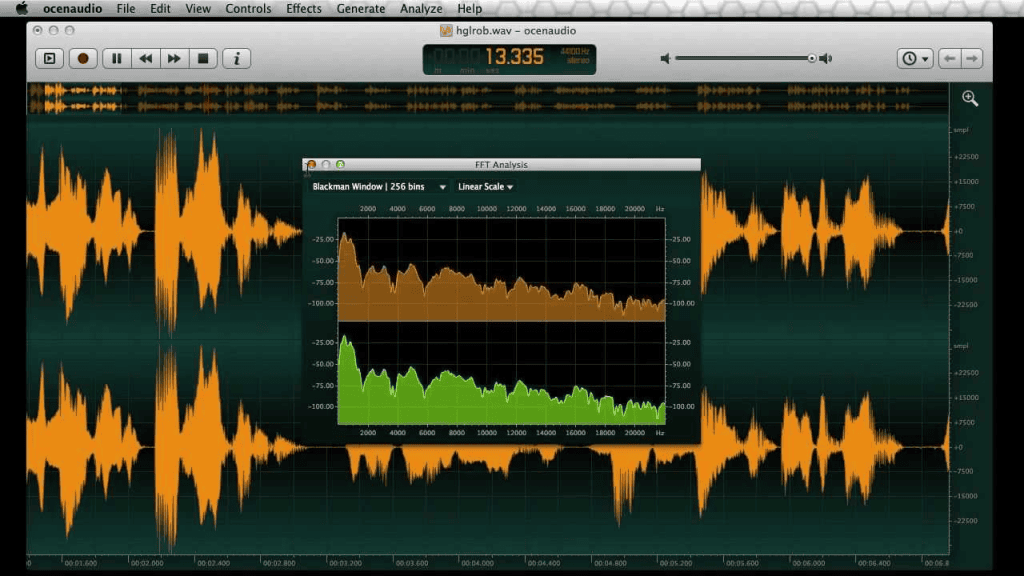Adjust the volume slider
Viewport: 1024px width, 576px height.
[x=810, y=58]
